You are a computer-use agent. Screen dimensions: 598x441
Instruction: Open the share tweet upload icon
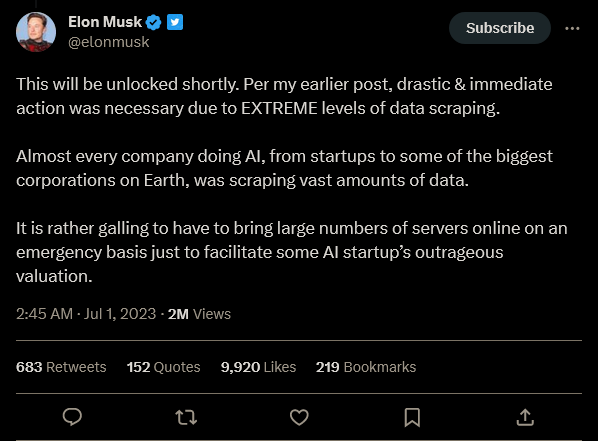coord(525,417)
